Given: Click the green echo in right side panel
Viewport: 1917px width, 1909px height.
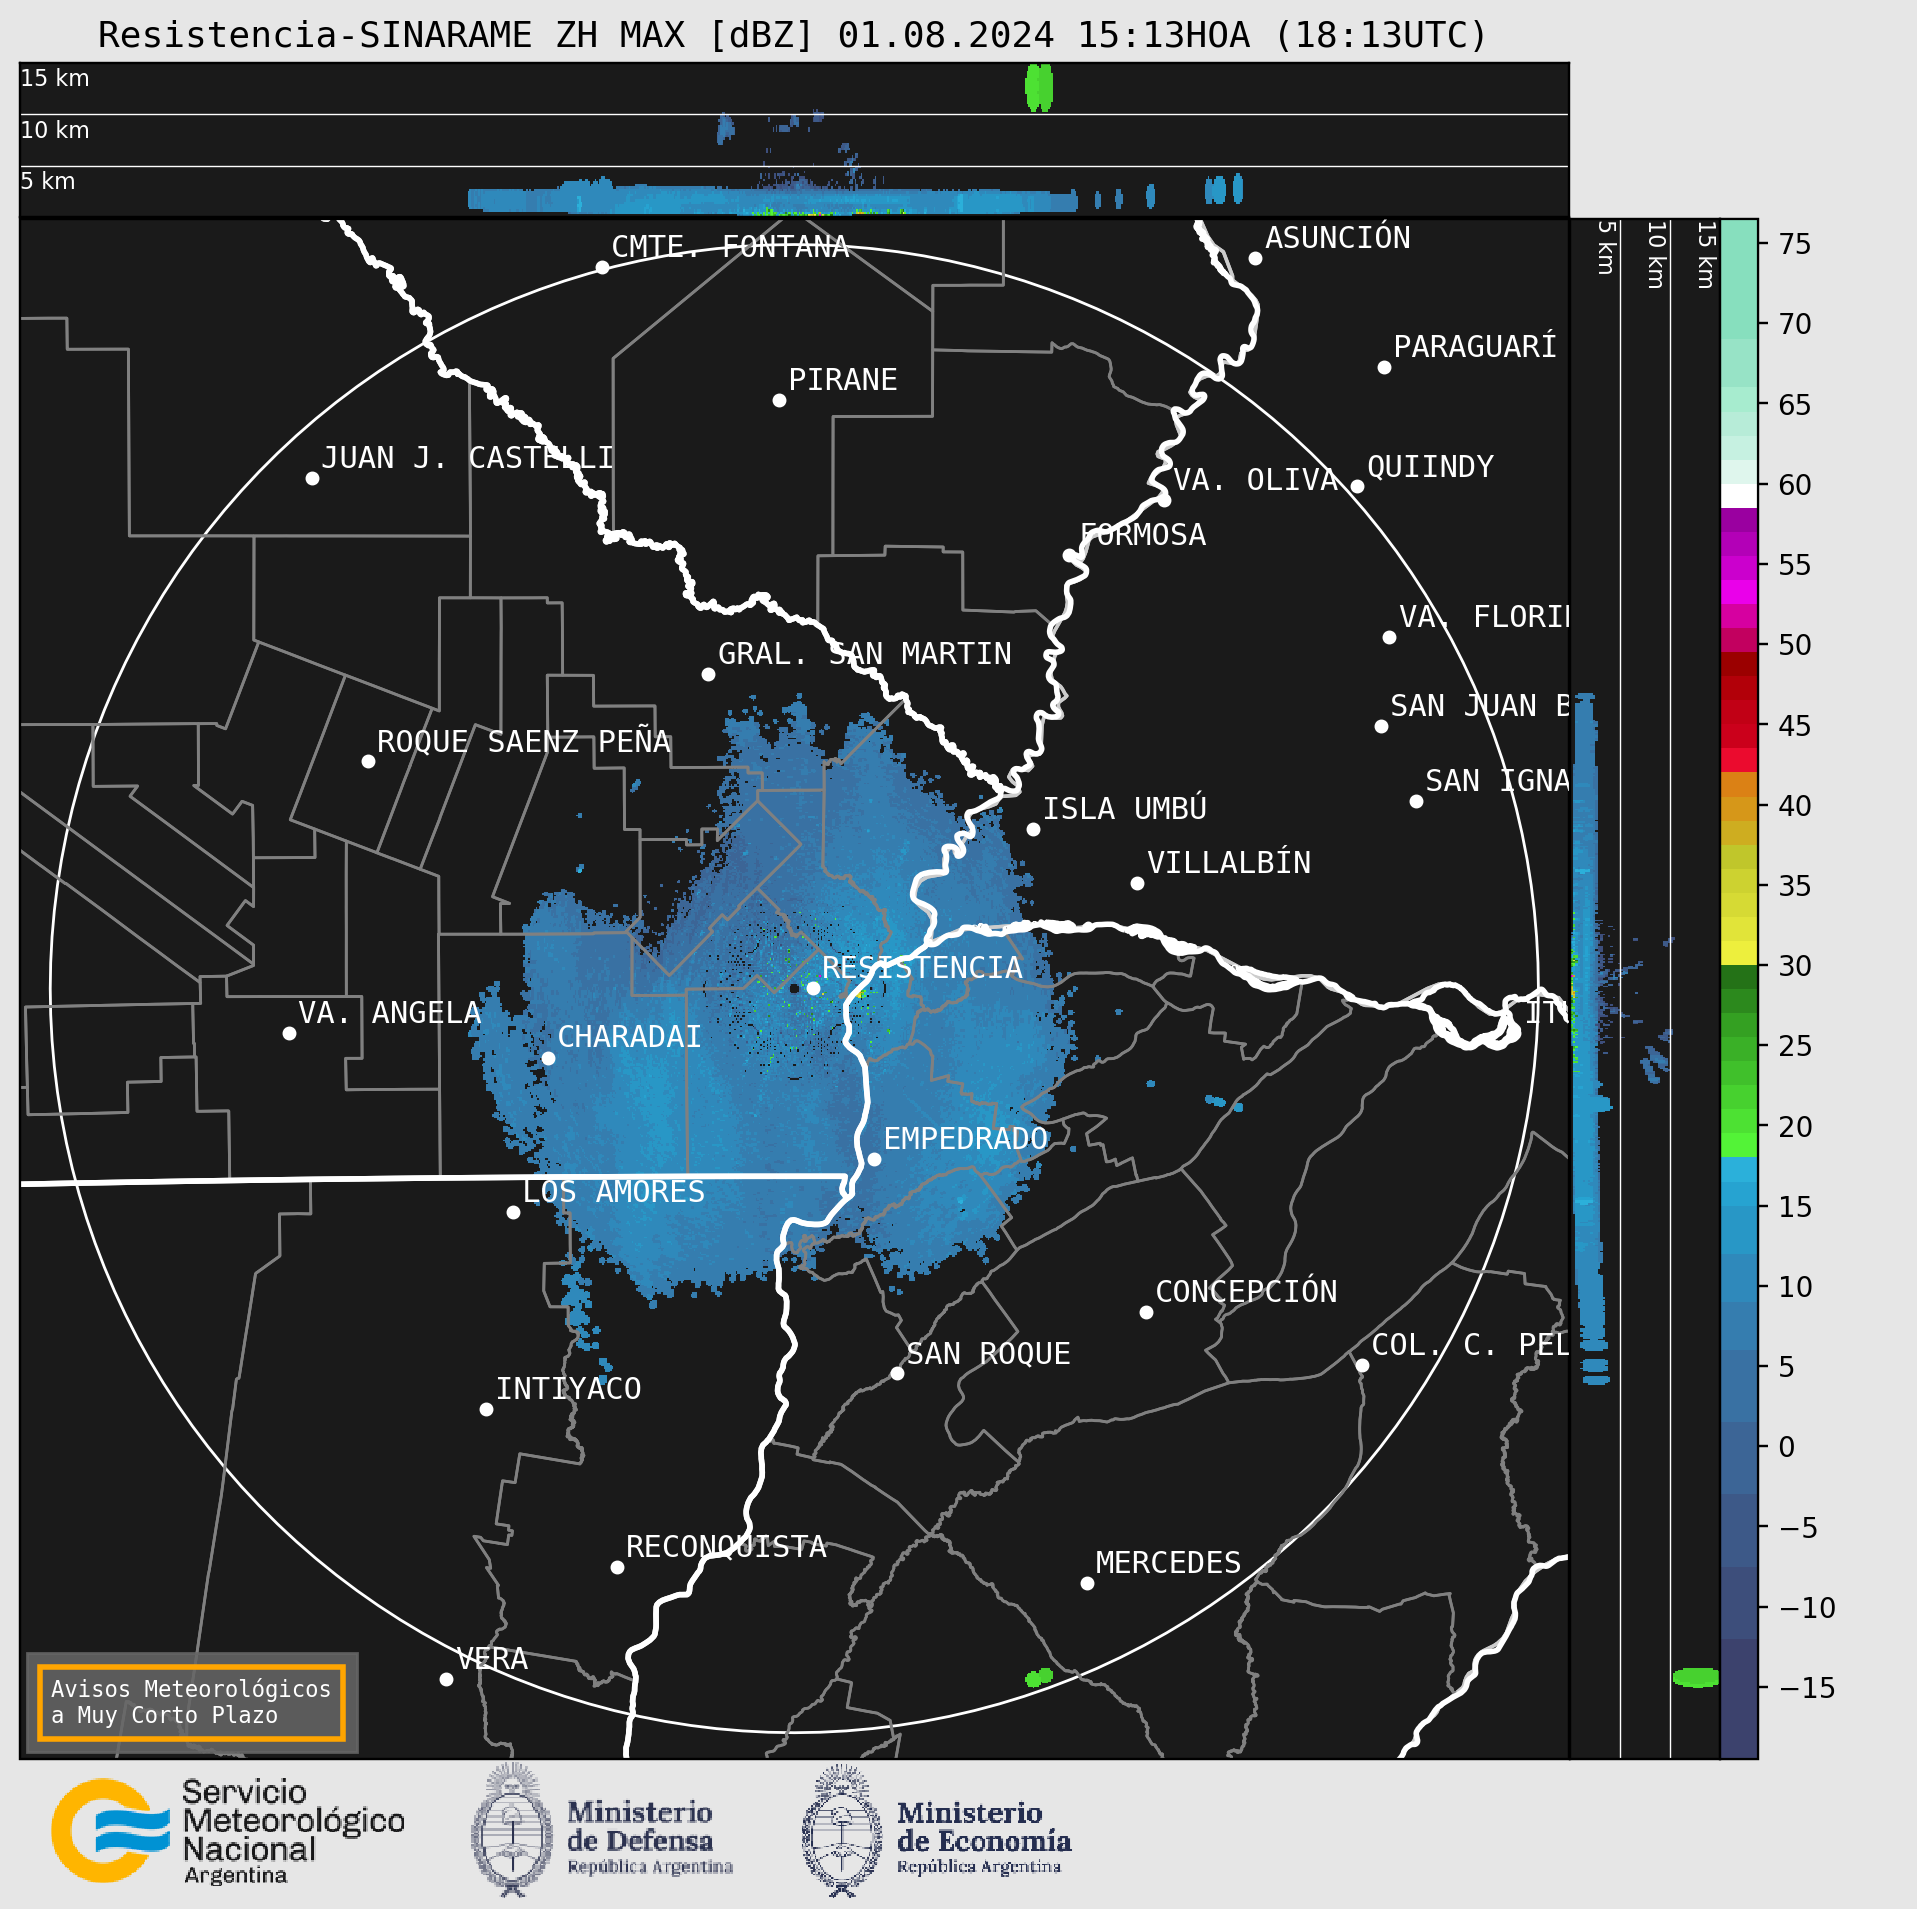Looking at the screenshot, I should click(x=1696, y=1677).
